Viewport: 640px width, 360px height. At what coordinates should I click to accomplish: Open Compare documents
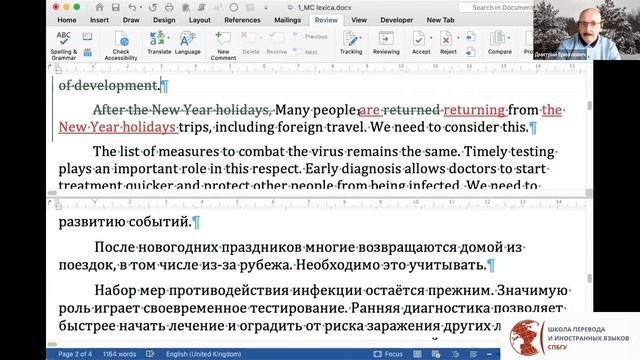click(x=499, y=42)
